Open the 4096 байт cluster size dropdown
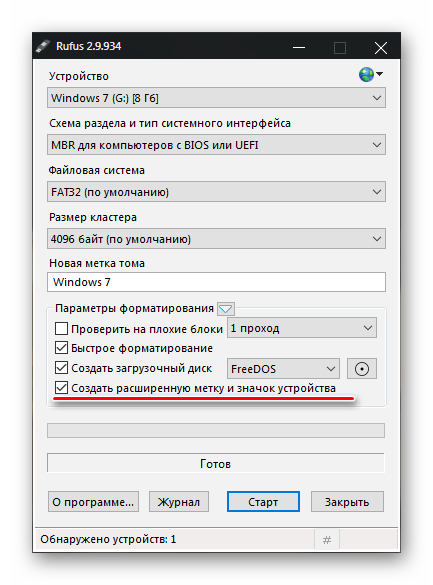This screenshot has height=585, width=433. coord(216,239)
